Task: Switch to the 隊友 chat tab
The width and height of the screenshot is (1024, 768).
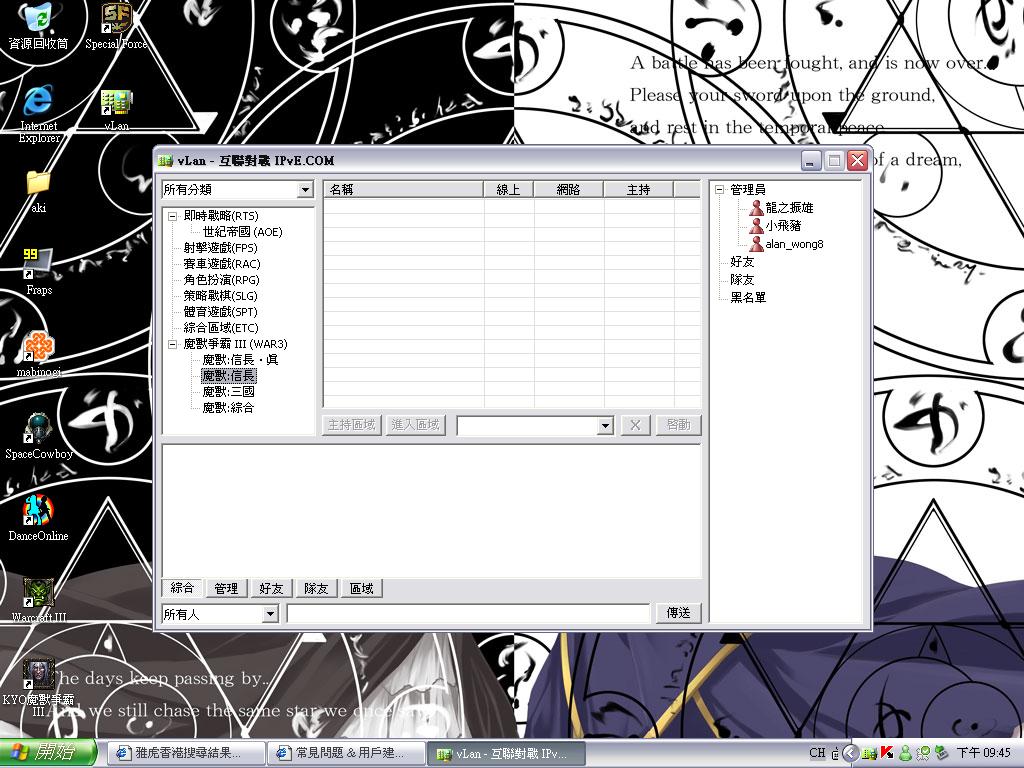Action: tap(316, 588)
